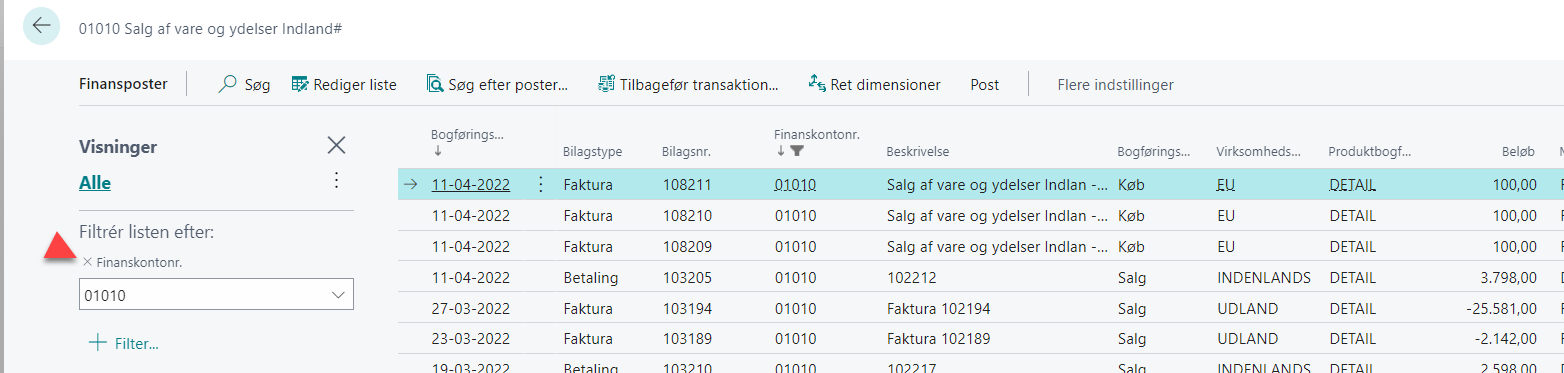1564x373 pixels.
Task: Select the row with bilag 103205
Action: 980,277
